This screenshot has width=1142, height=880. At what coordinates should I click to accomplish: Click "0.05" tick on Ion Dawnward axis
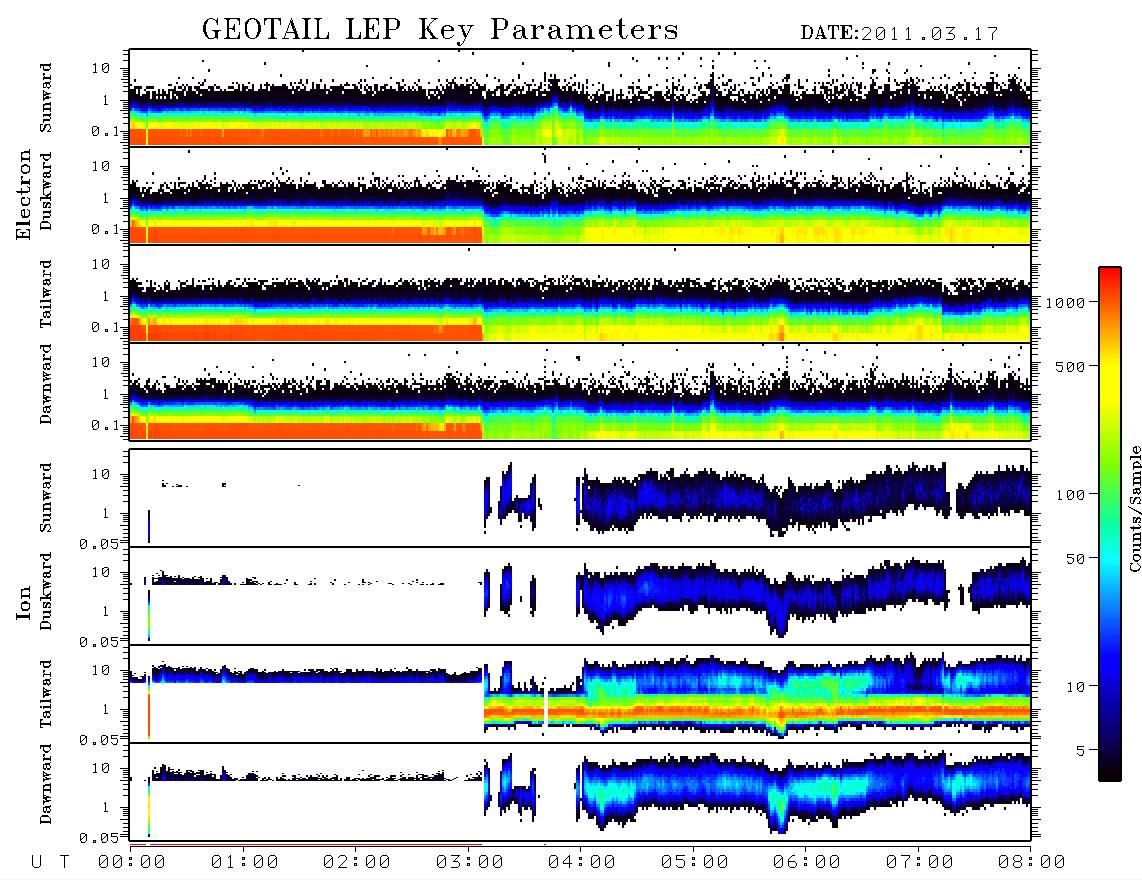[98, 838]
